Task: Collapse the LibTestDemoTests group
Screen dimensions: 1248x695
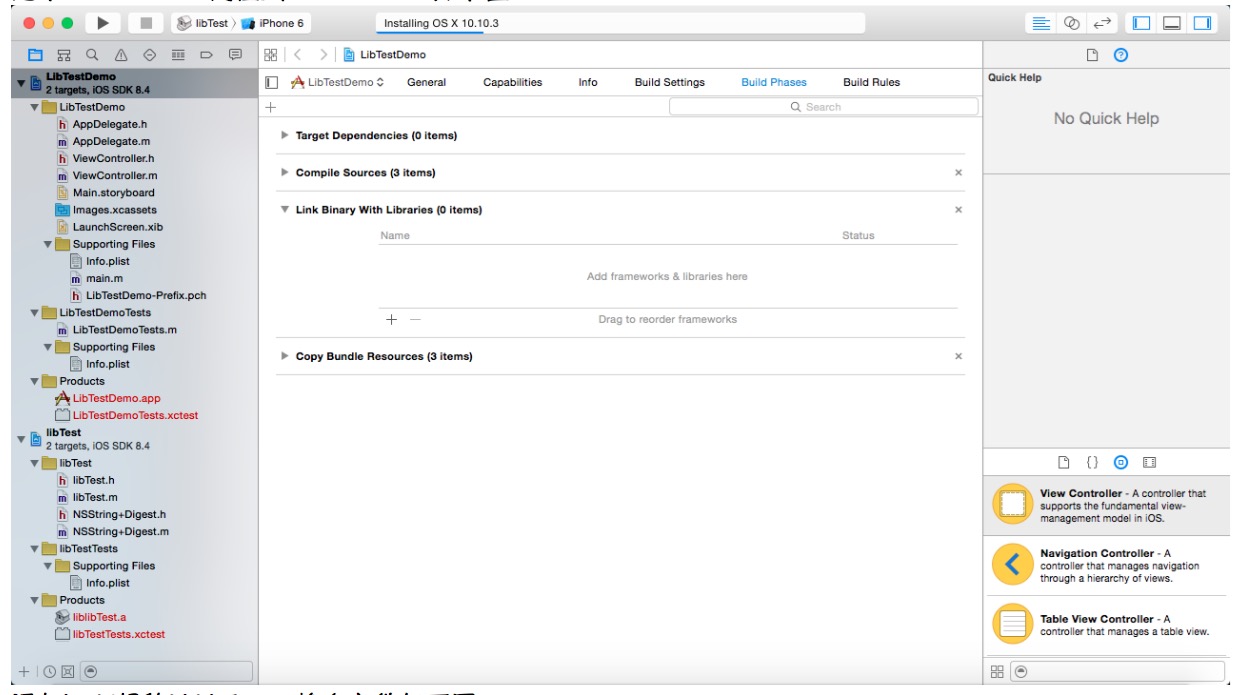Action: click(x=35, y=312)
